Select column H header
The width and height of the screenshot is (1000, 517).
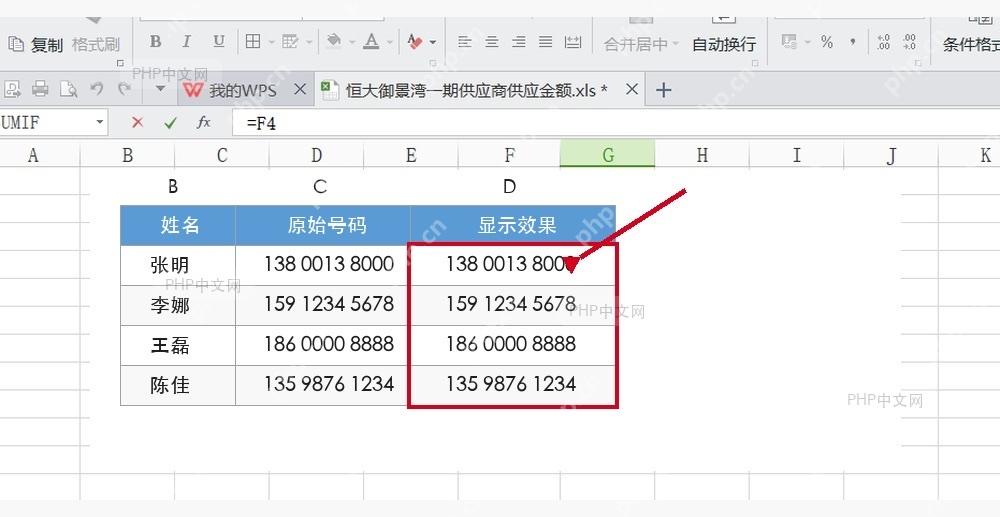pos(702,155)
